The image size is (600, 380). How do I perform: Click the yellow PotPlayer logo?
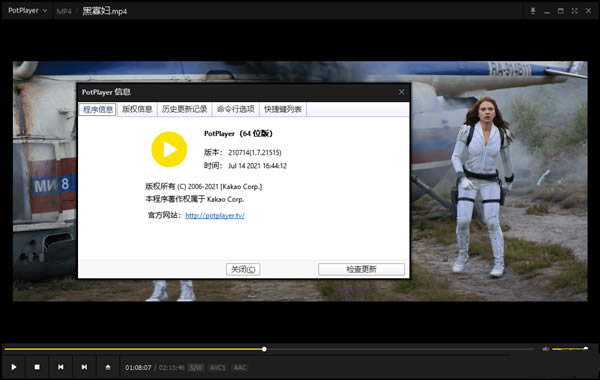[169, 149]
